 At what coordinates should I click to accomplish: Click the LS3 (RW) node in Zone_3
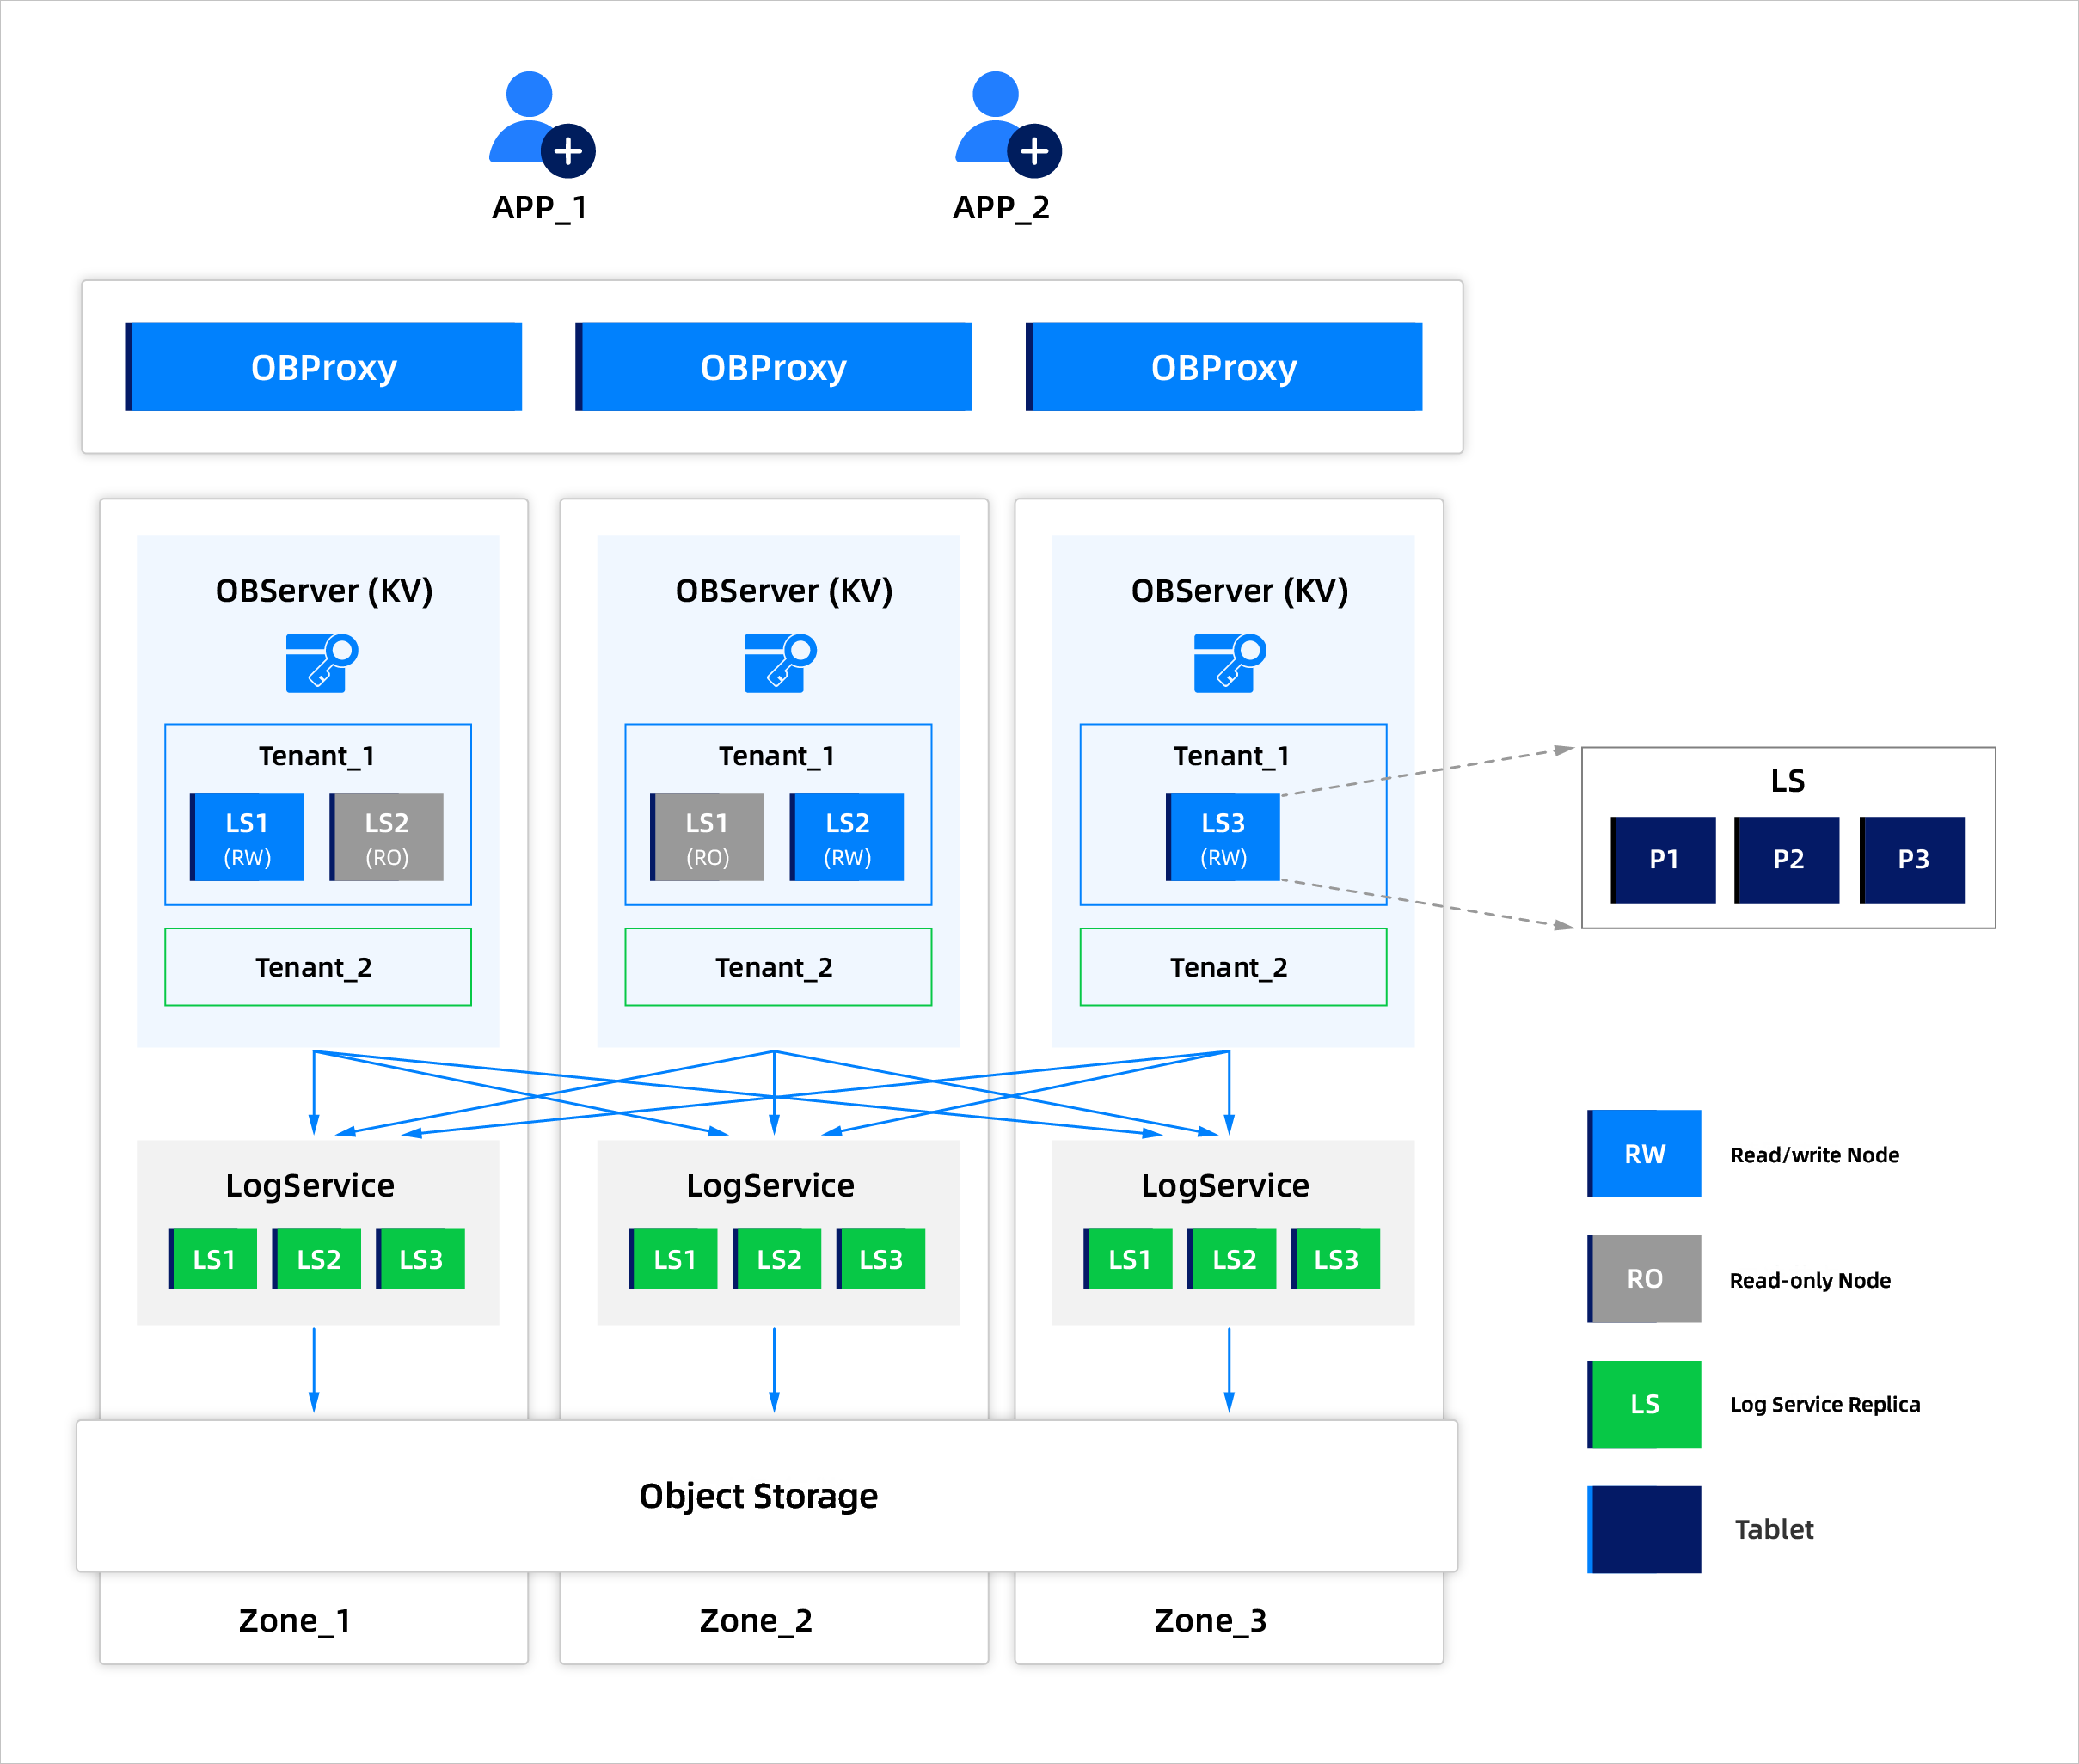click(x=1223, y=838)
